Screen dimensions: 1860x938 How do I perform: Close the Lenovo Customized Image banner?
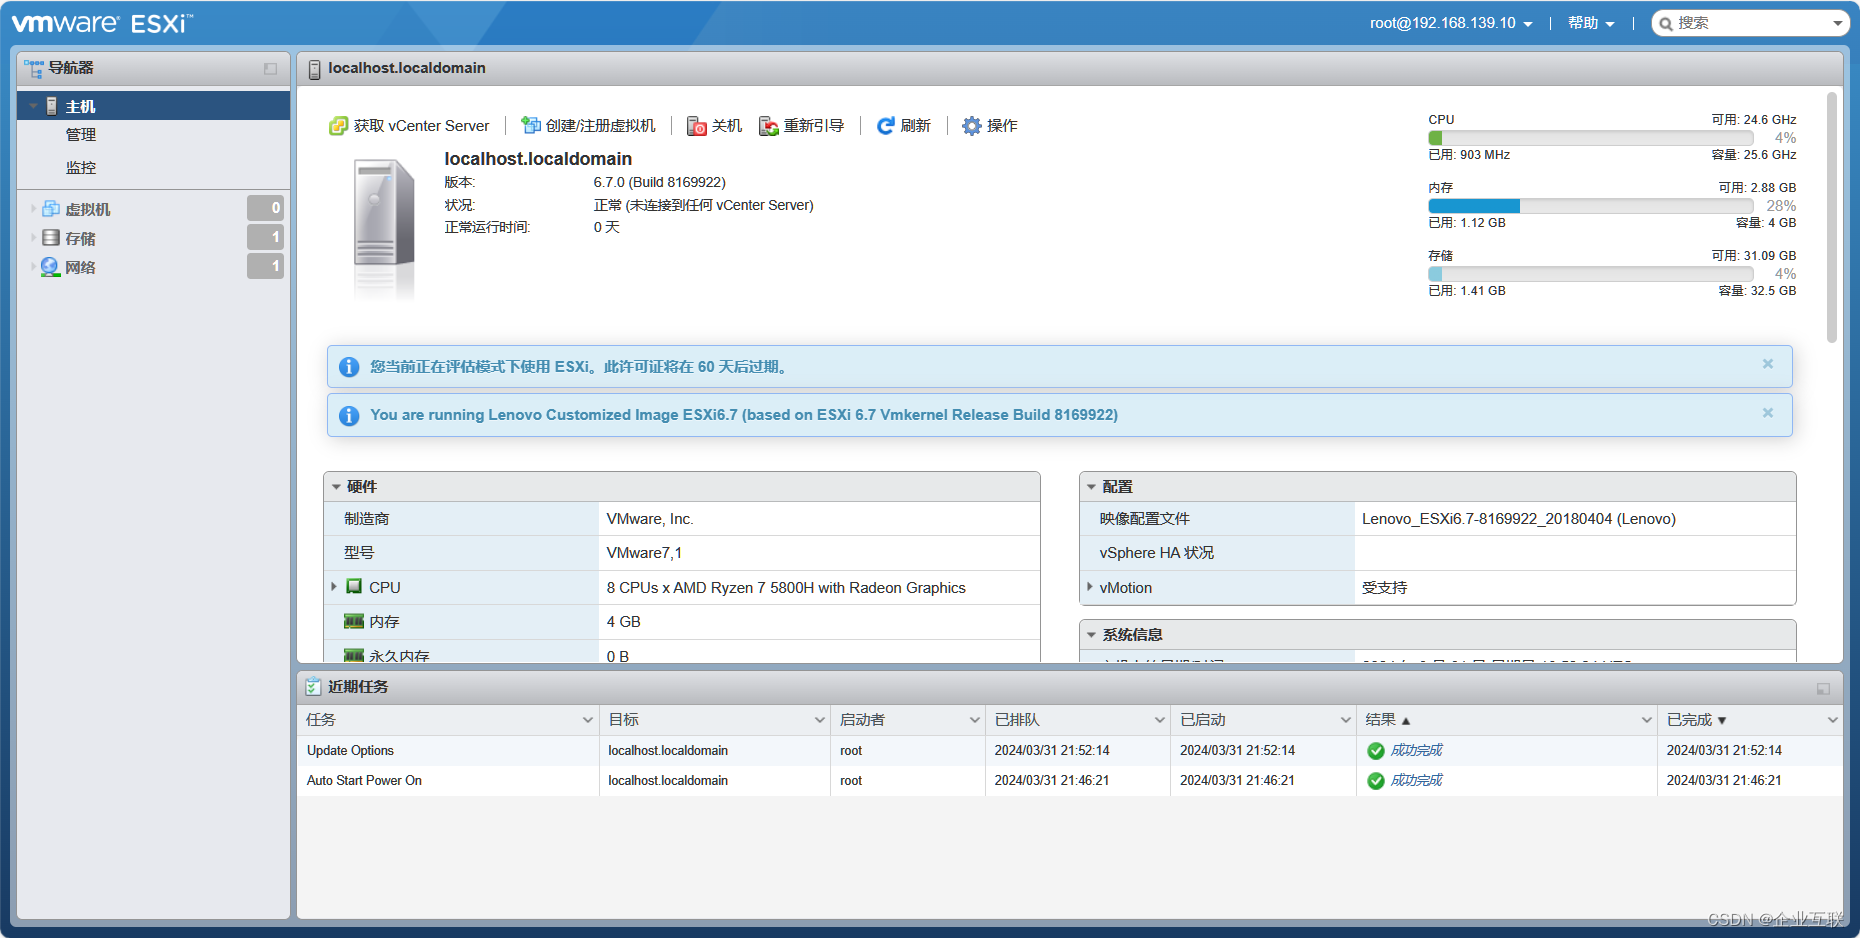1767,413
